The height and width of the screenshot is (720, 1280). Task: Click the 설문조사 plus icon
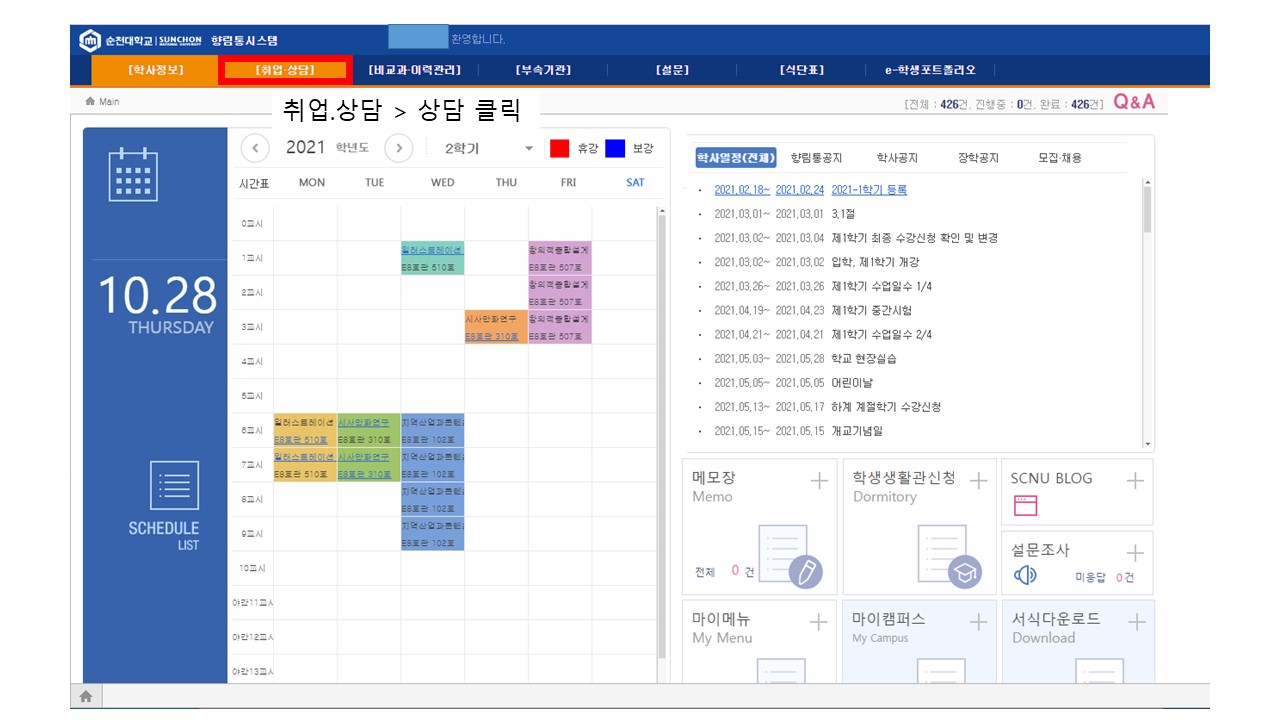1135,553
